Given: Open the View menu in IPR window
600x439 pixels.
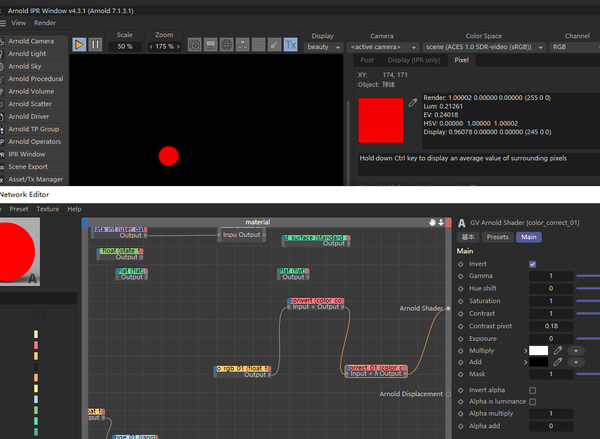Looking at the screenshot, I should pos(18,23).
